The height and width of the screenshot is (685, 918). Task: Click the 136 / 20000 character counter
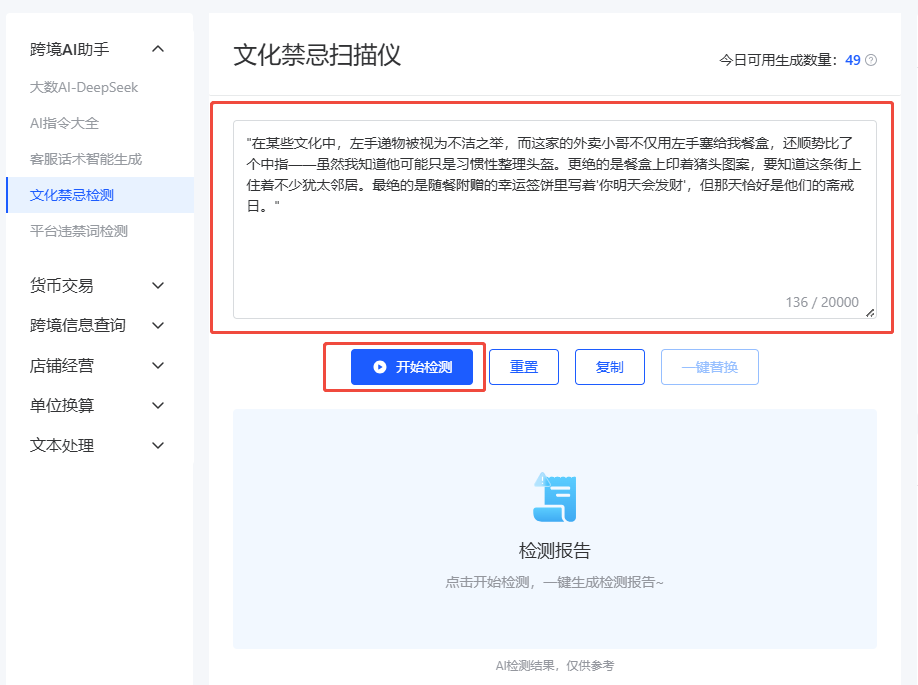pyautogui.click(x=822, y=302)
